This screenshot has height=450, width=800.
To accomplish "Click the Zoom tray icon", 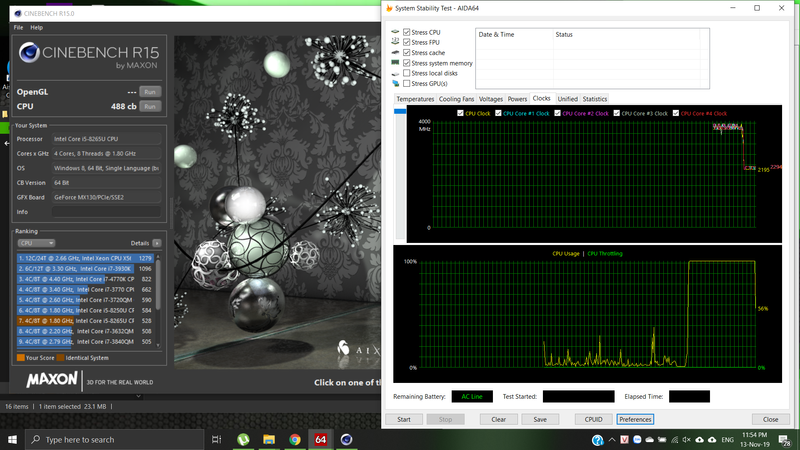I will pyautogui.click(x=637, y=439).
